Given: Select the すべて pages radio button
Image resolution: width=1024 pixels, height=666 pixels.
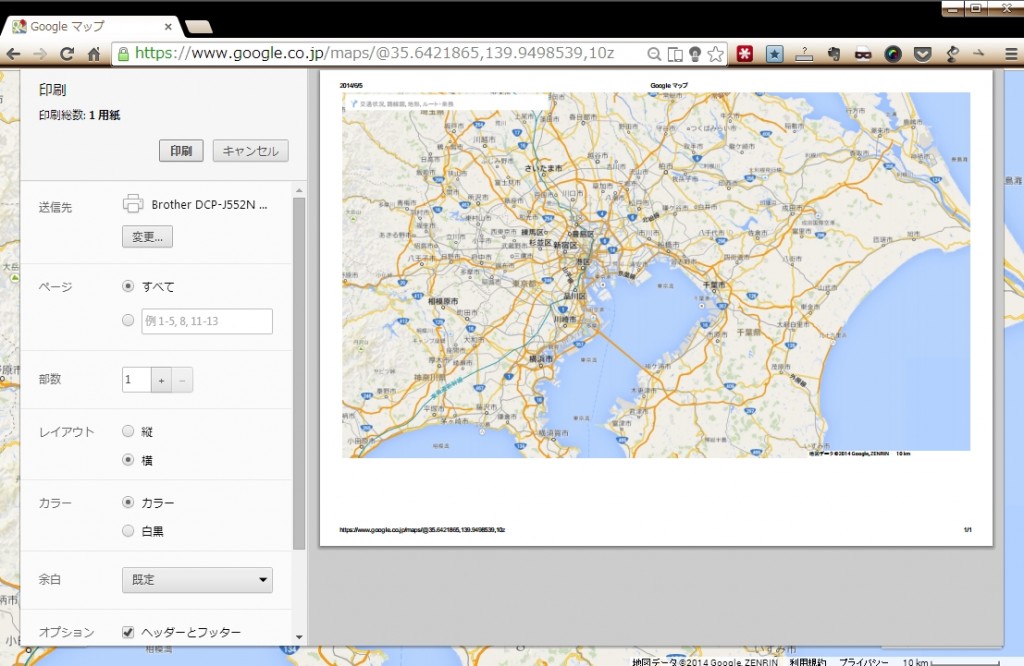Looking at the screenshot, I should pos(128,286).
